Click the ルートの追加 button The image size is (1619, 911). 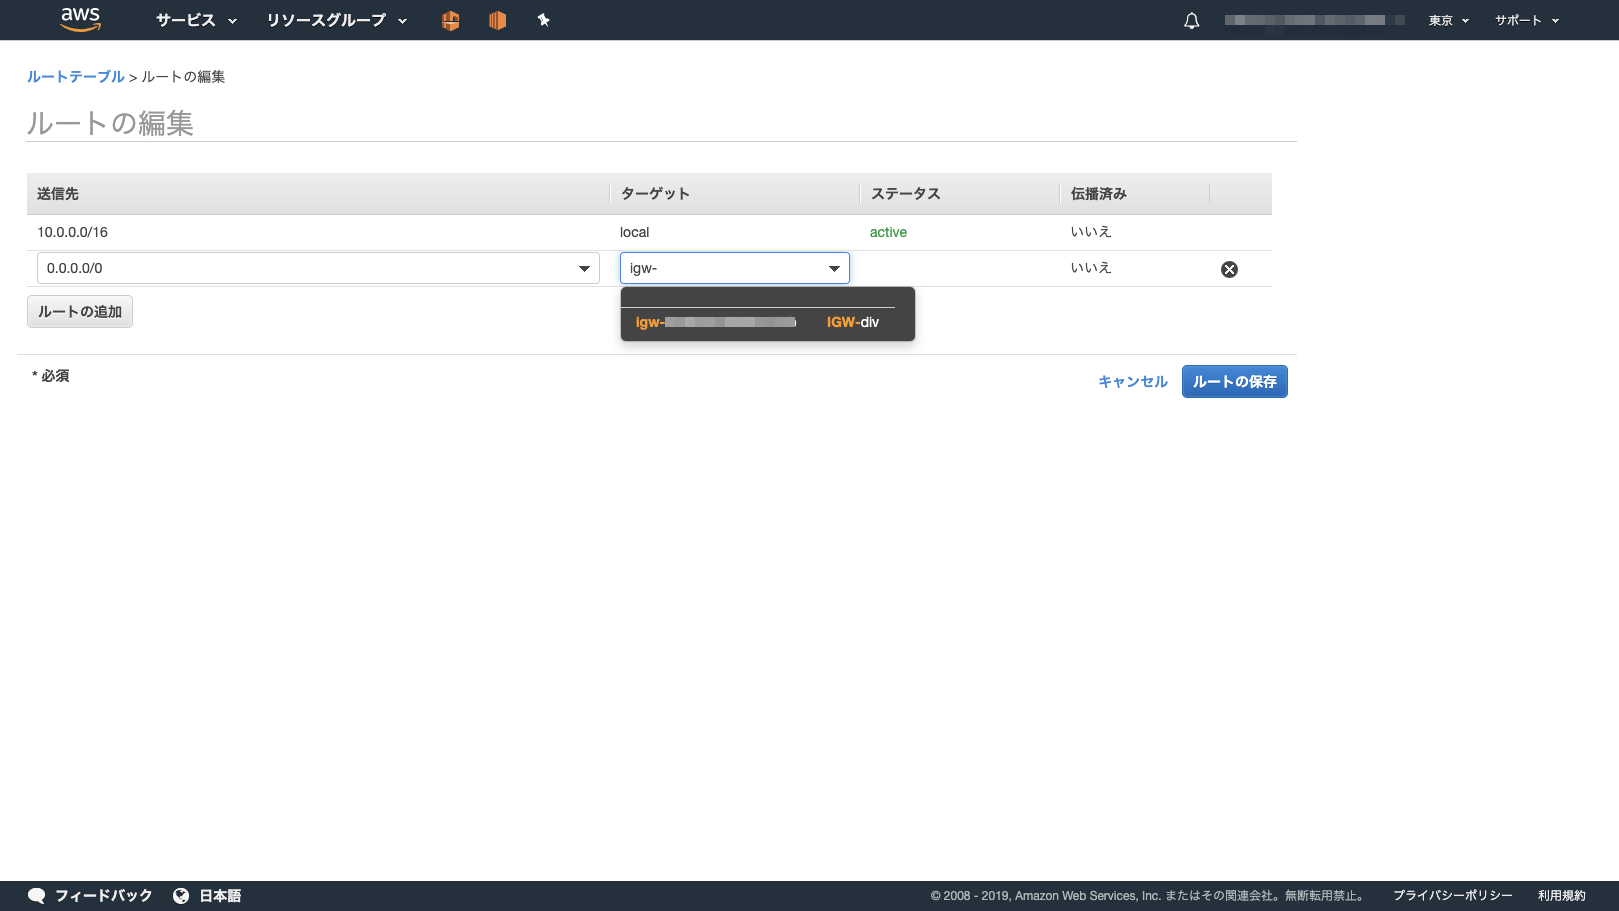point(80,312)
